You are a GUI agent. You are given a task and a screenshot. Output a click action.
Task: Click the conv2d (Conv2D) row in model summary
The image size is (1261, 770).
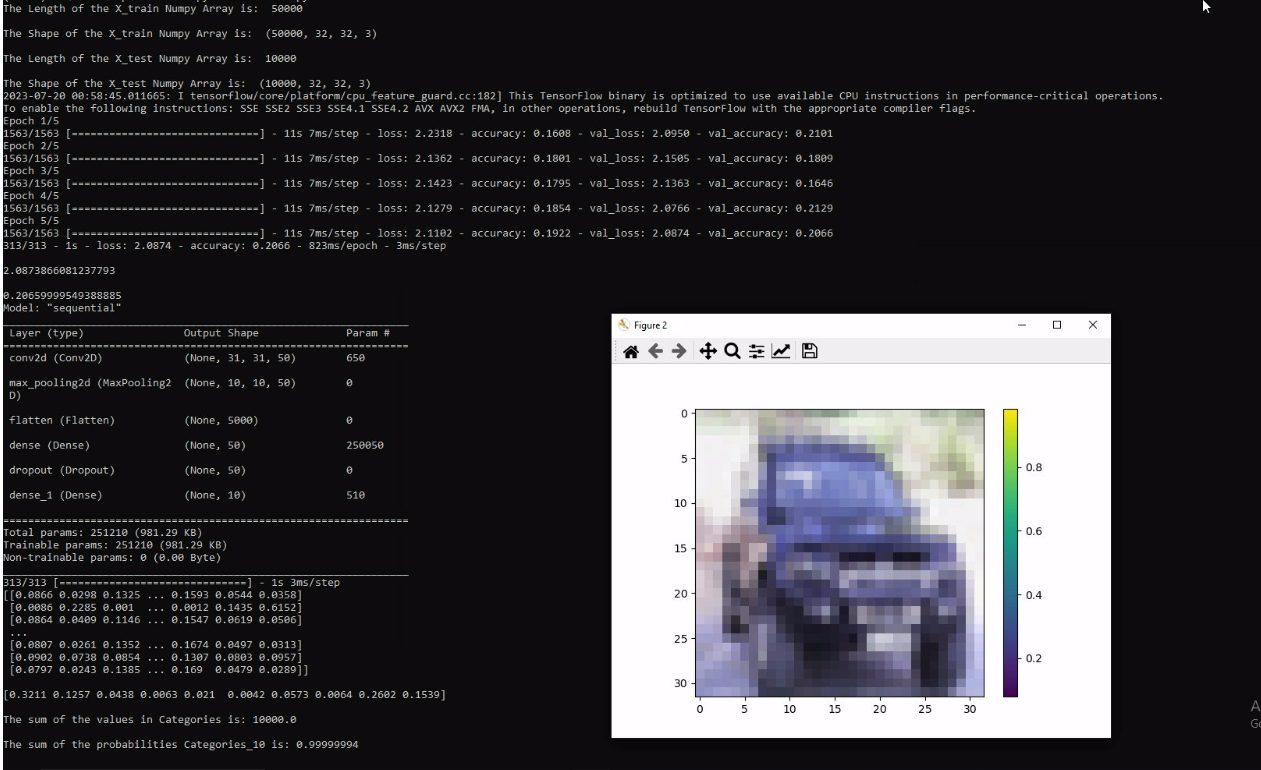(56, 358)
